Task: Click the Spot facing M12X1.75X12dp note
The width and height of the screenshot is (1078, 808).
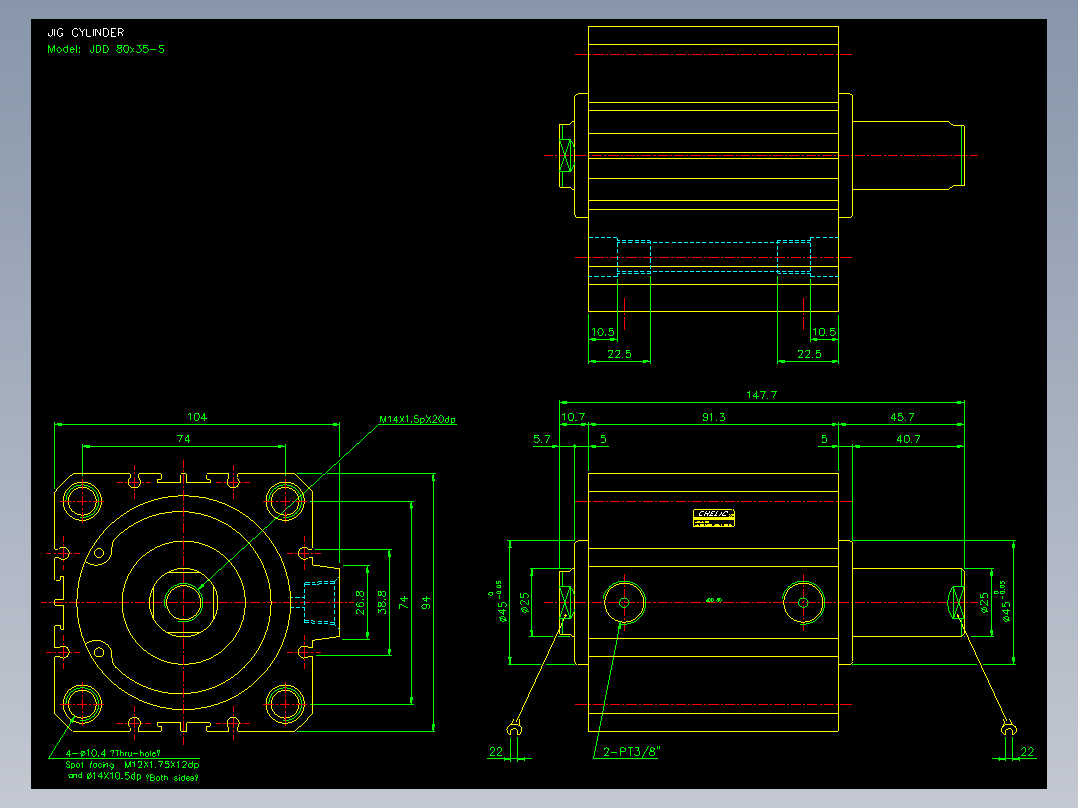Action: point(133,765)
